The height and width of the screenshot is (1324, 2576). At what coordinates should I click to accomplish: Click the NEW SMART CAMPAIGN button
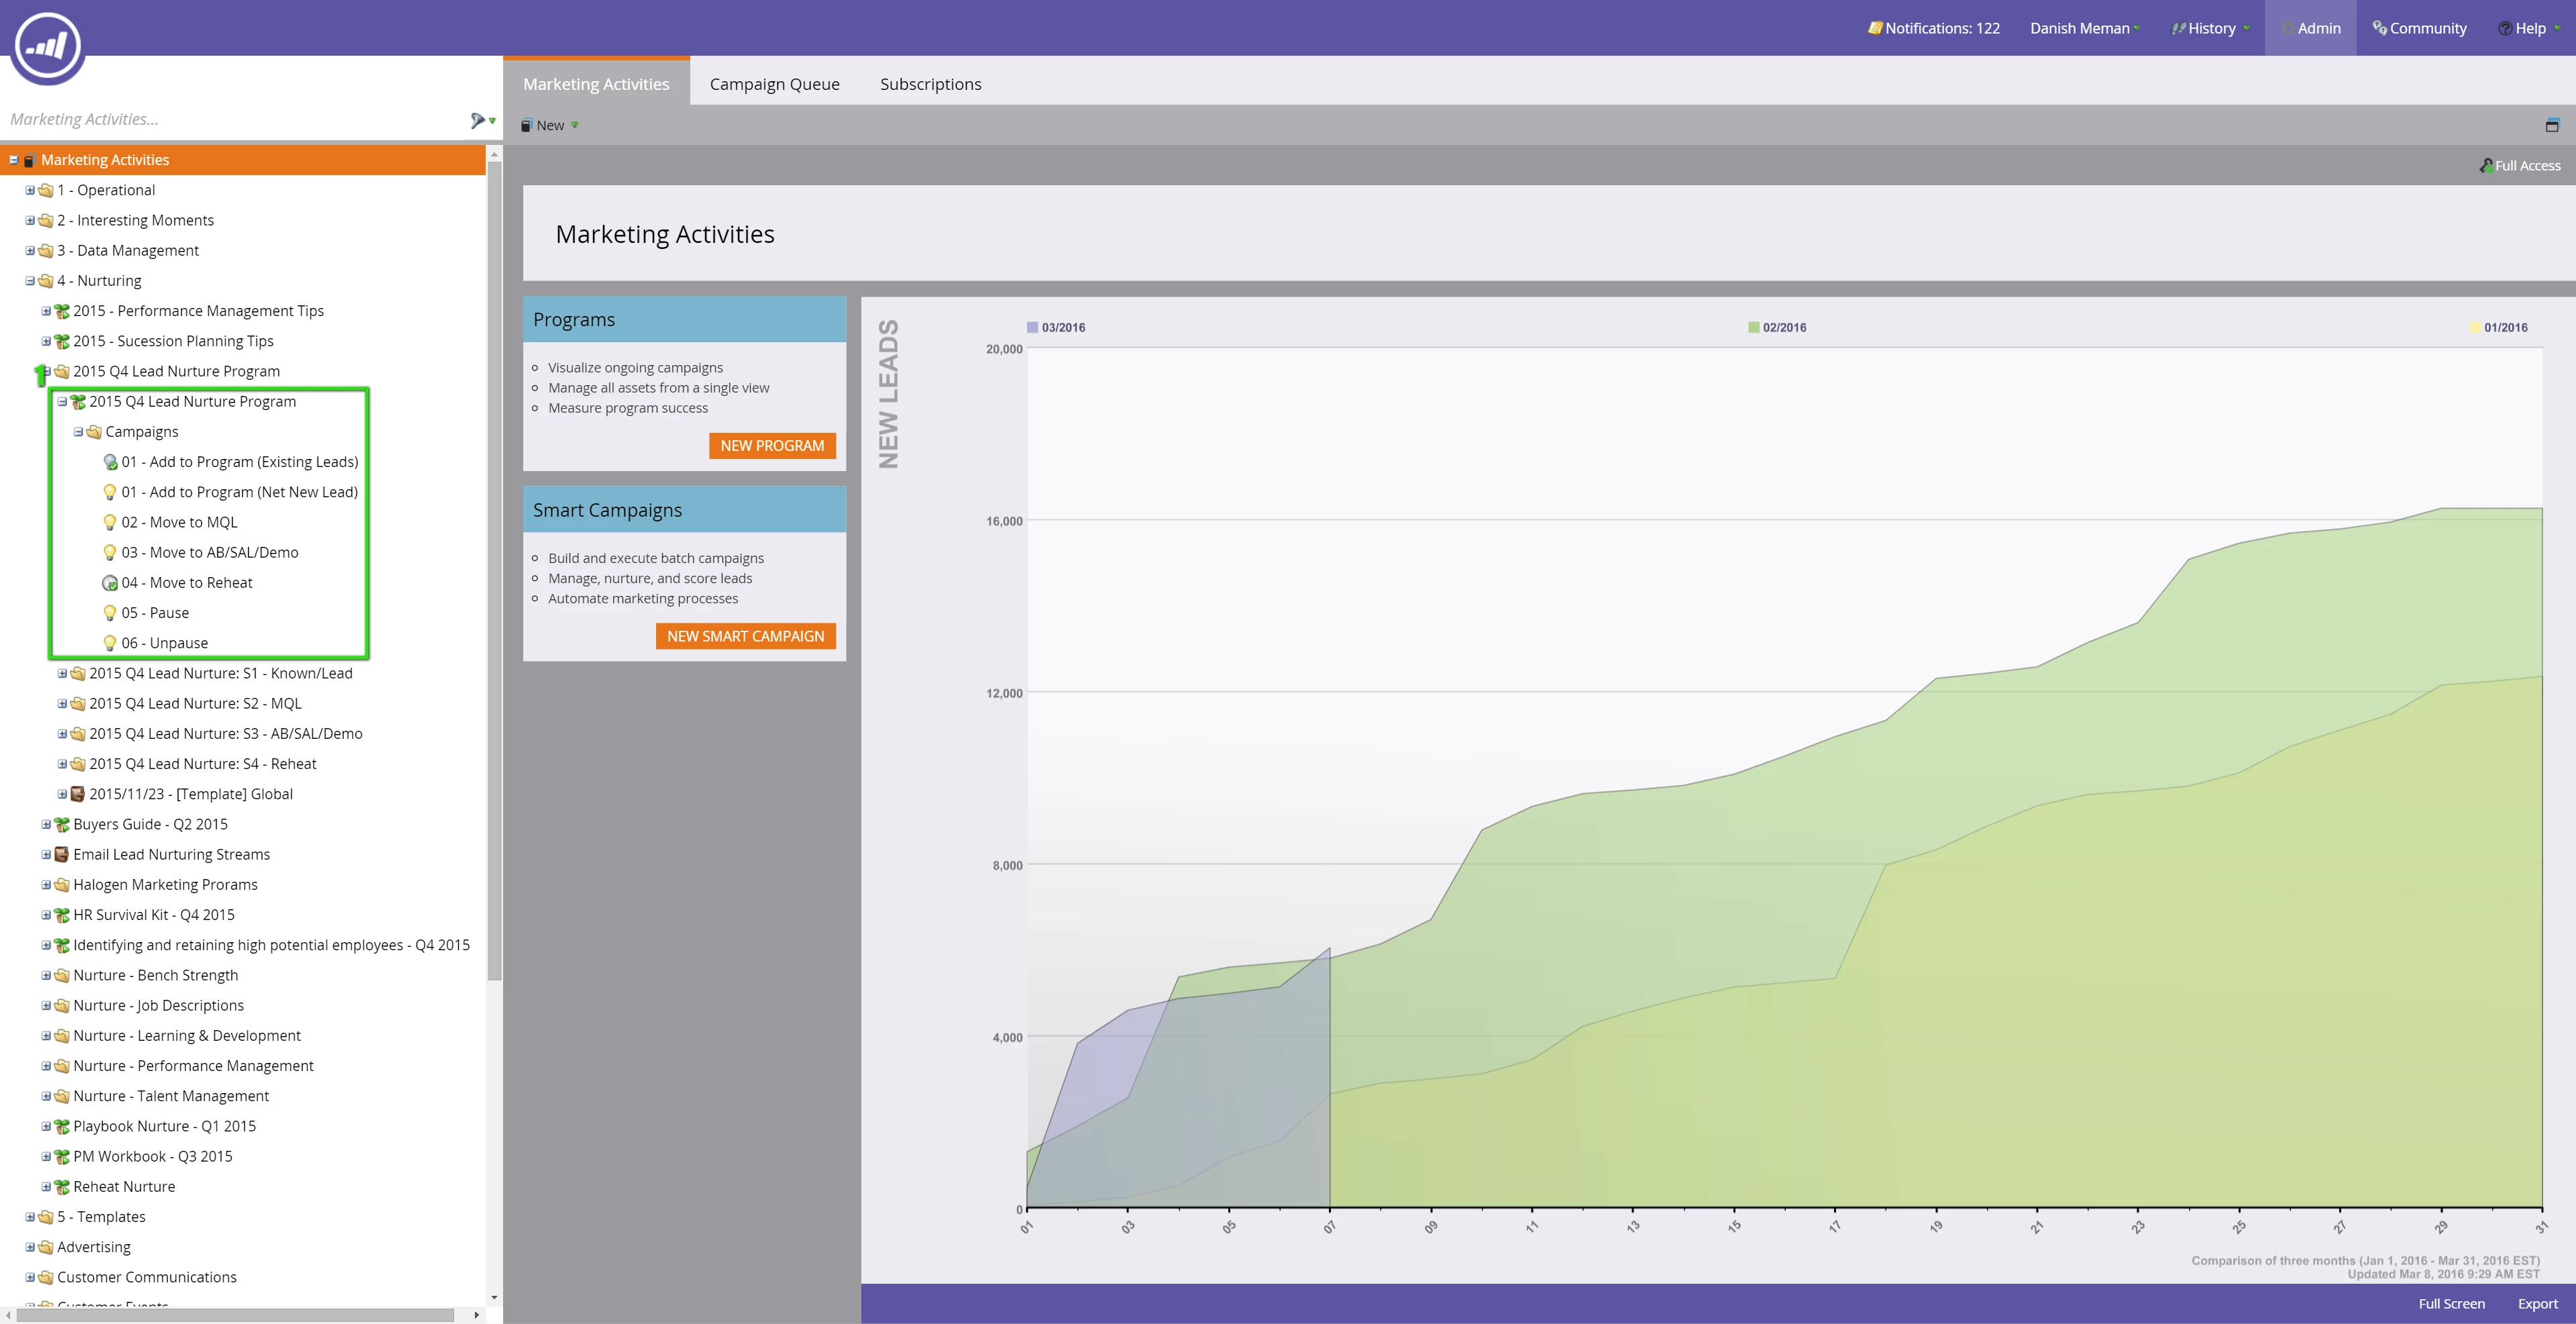coord(745,636)
